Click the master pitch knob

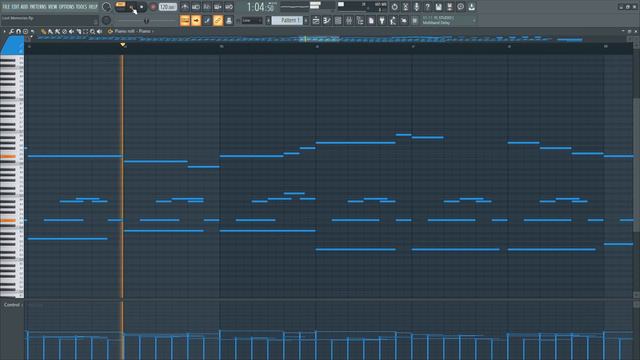pos(107,20)
